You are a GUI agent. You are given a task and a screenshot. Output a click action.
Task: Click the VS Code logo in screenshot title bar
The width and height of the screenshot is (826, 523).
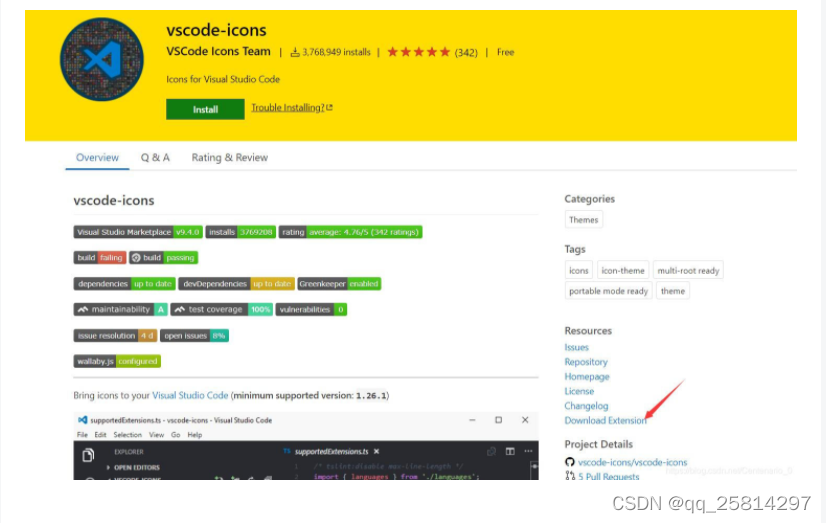82,420
